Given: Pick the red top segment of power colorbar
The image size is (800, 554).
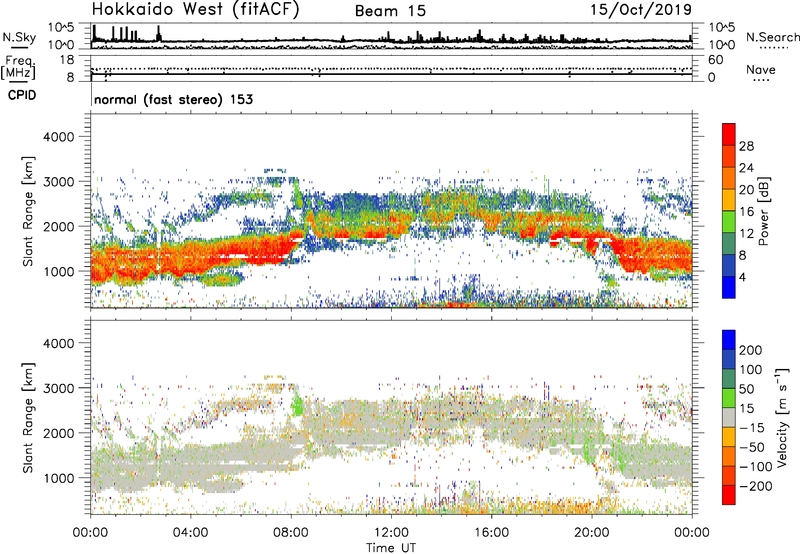Looking at the screenshot, I should click(x=729, y=134).
